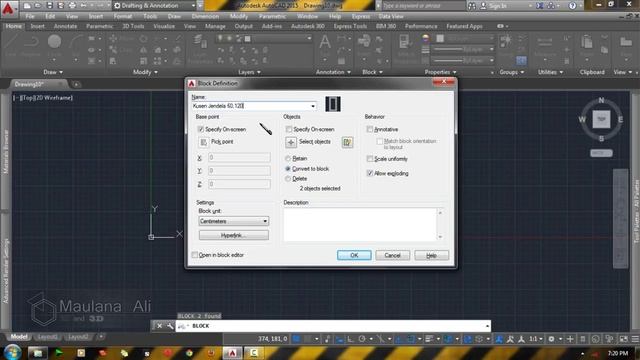Select the Retain radio option

click(x=288, y=158)
